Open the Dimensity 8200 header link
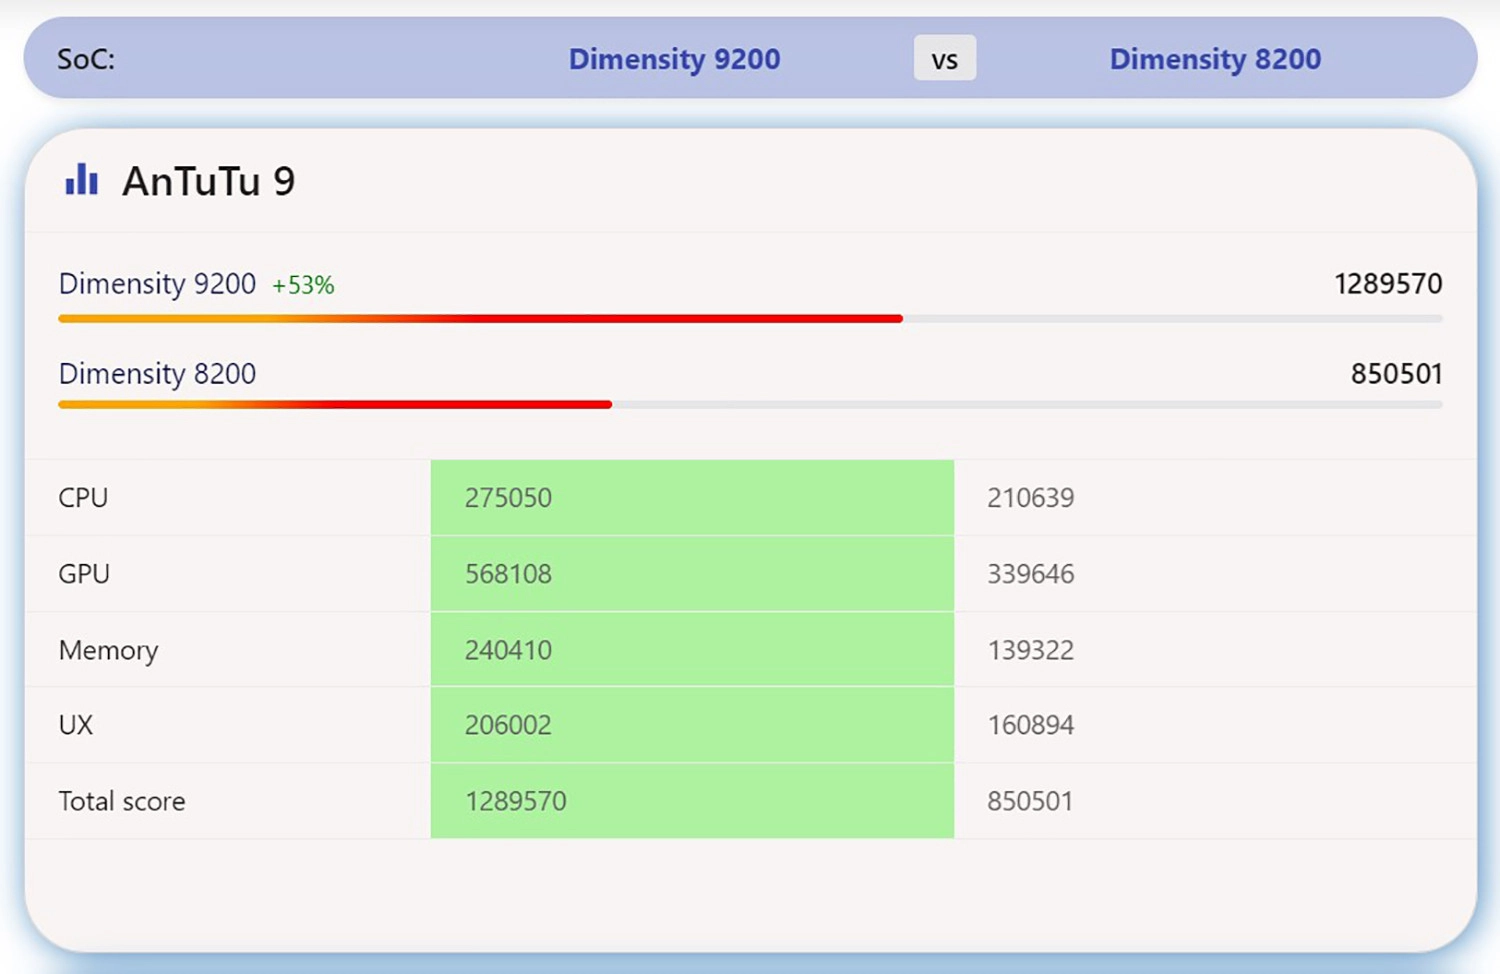This screenshot has width=1500, height=974. [x=1215, y=59]
